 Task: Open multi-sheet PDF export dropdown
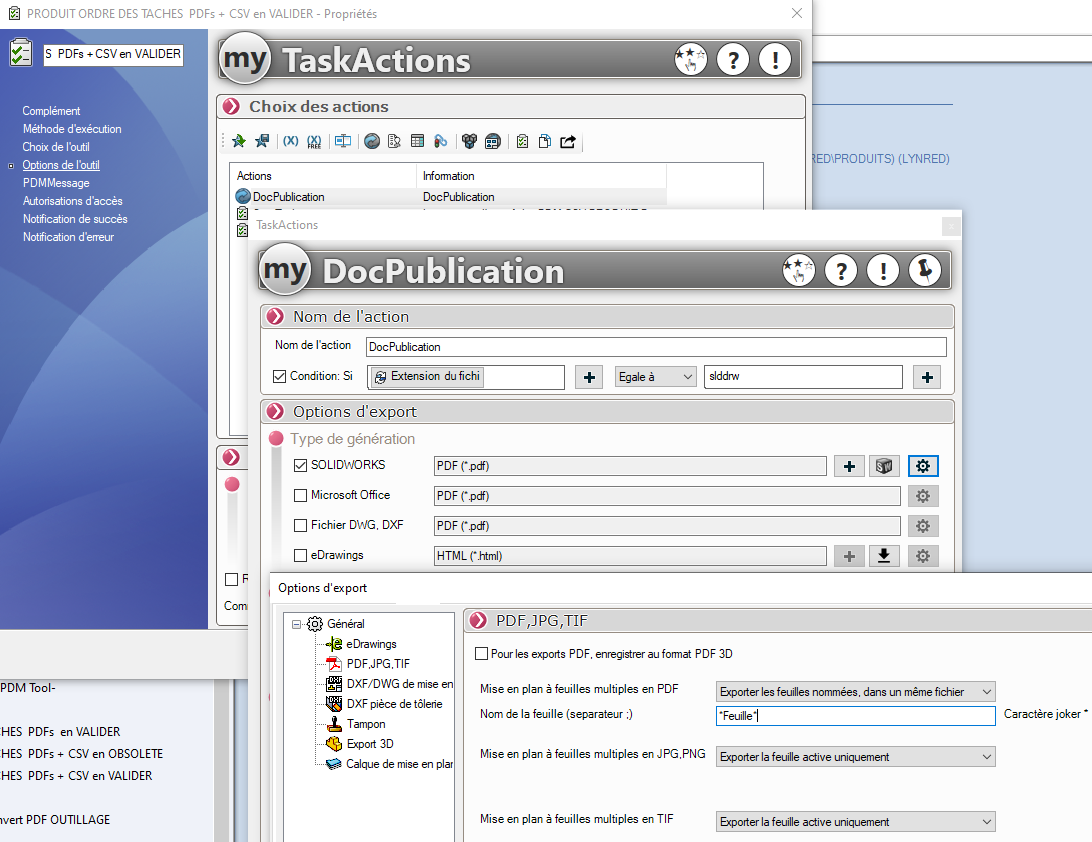coord(856,691)
